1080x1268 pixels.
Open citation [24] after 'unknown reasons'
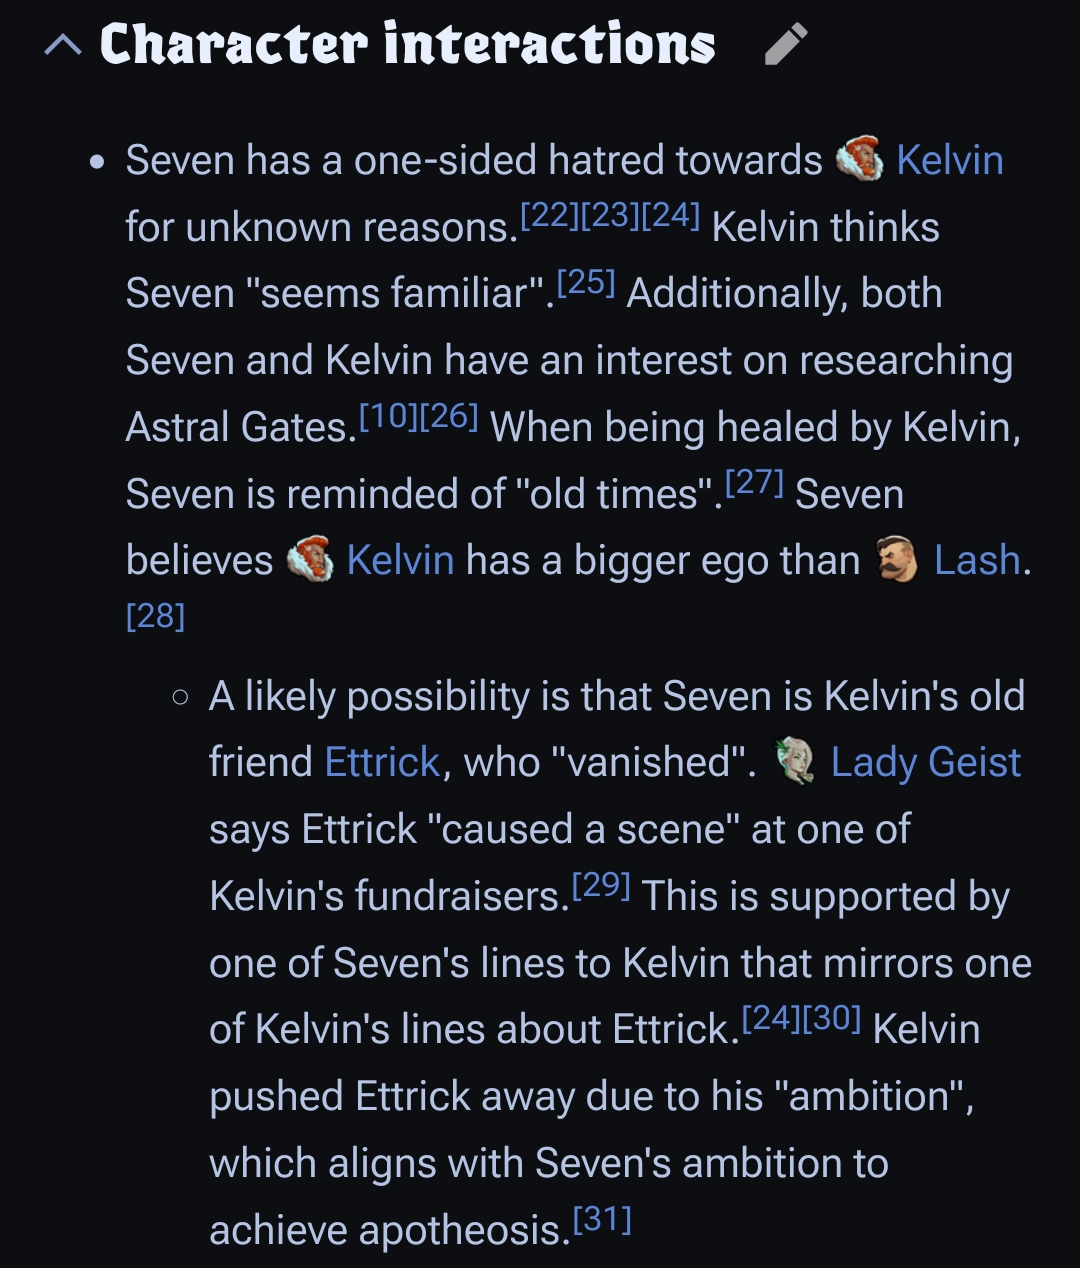670,215
